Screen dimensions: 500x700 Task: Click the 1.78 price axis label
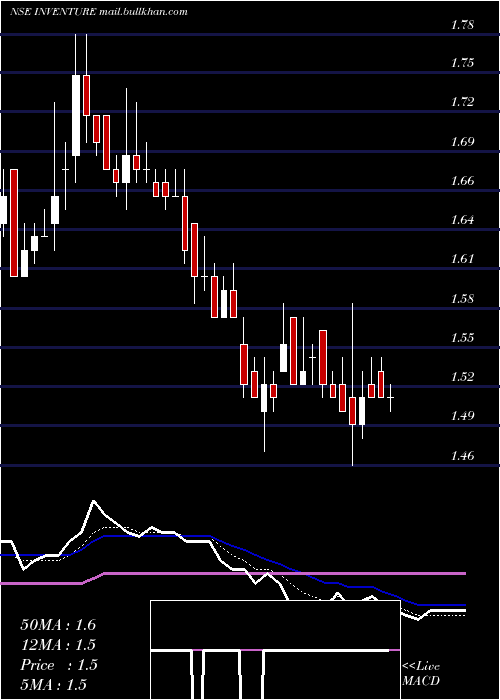point(462,24)
